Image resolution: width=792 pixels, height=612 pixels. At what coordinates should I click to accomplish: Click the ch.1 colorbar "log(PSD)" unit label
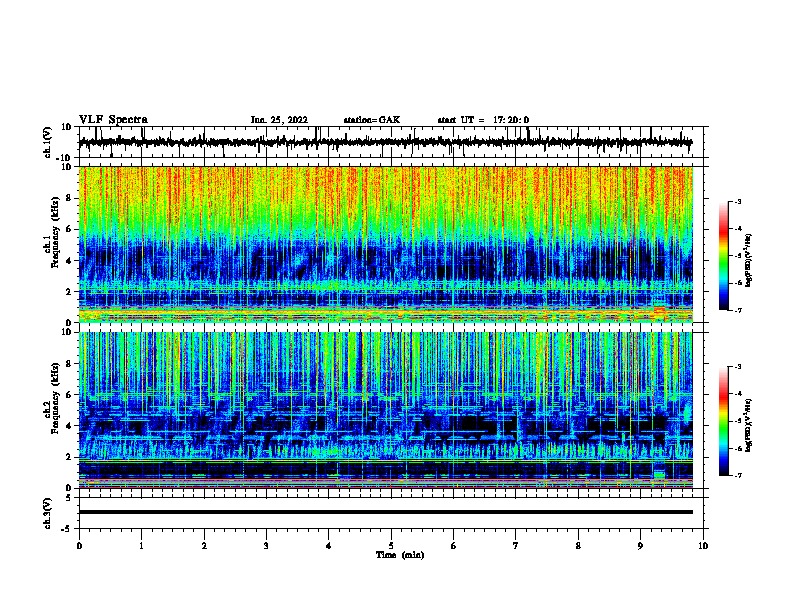749,261
